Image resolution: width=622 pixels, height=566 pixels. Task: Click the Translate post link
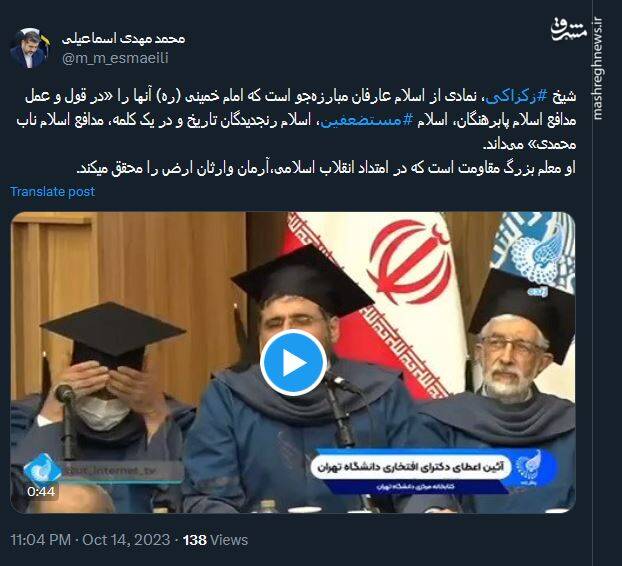[52, 192]
